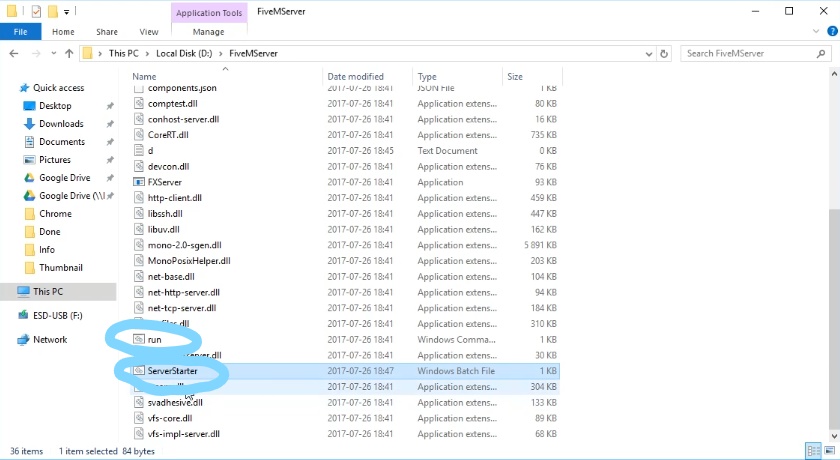Select the net-base.dll file icon

[x=139, y=277]
